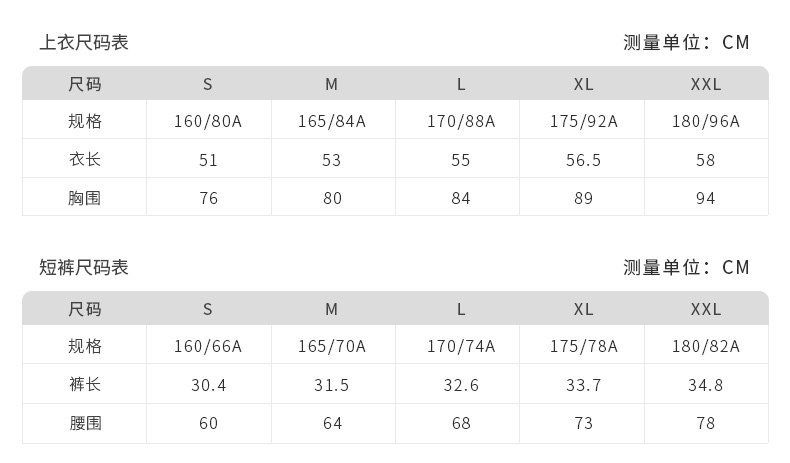The width and height of the screenshot is (790, 463).
Task: Click the 30.4 pants length cell
Action: (x=208, y=385)
